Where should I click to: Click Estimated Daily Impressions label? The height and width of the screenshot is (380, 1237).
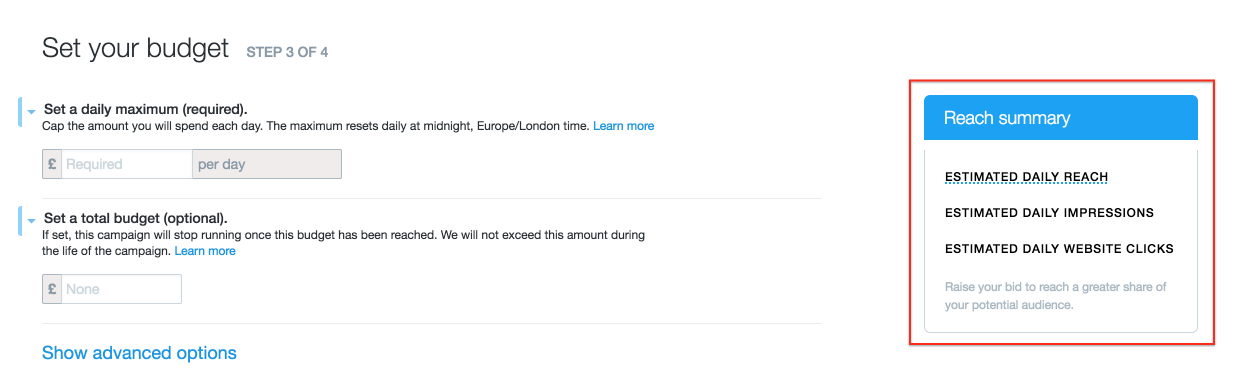(1049, 213)
